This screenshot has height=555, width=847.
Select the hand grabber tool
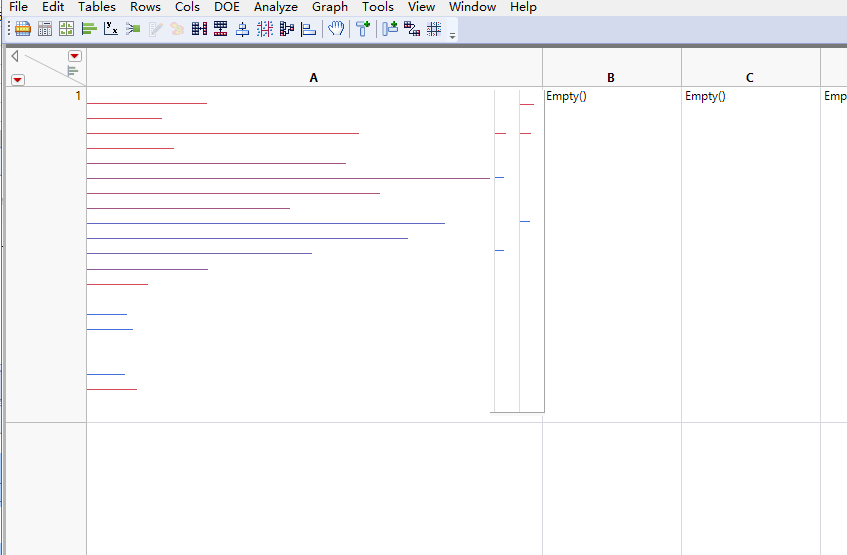336,29
